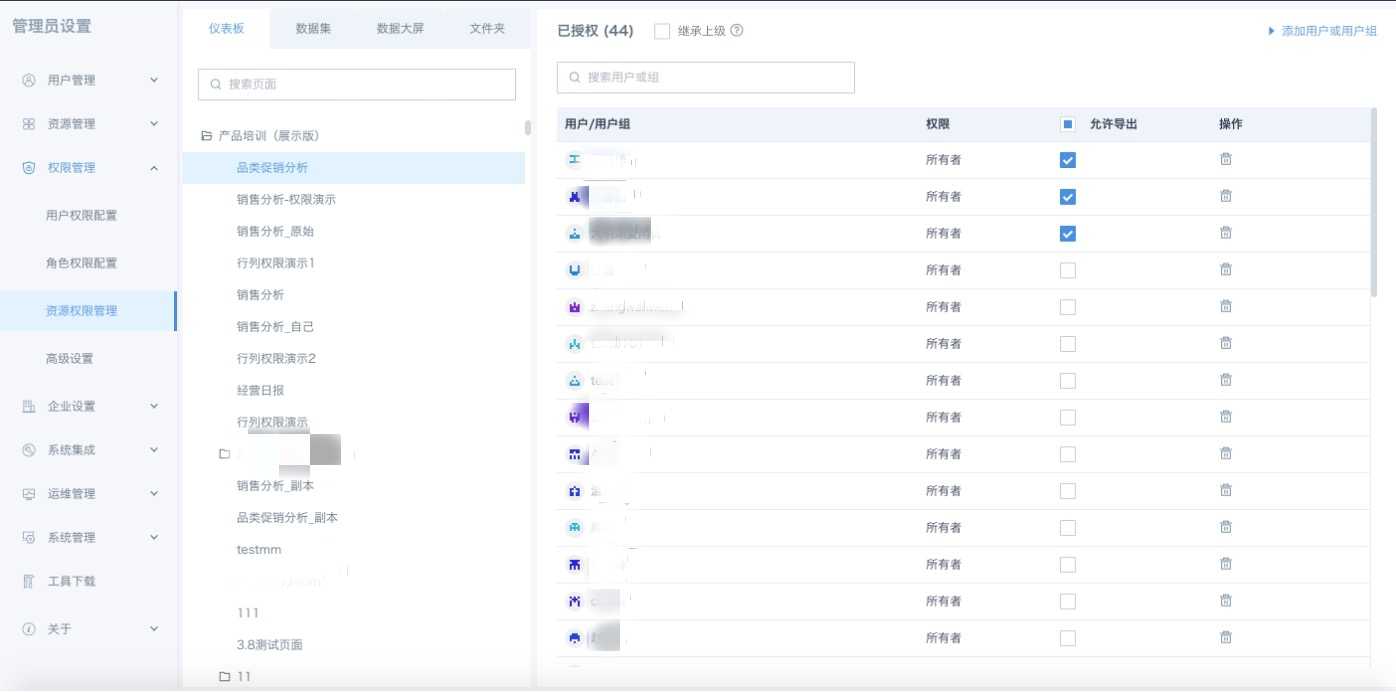Click the 运维管理 monitor icon
This screenshot has width=1396, height=692.
(29, 494)
